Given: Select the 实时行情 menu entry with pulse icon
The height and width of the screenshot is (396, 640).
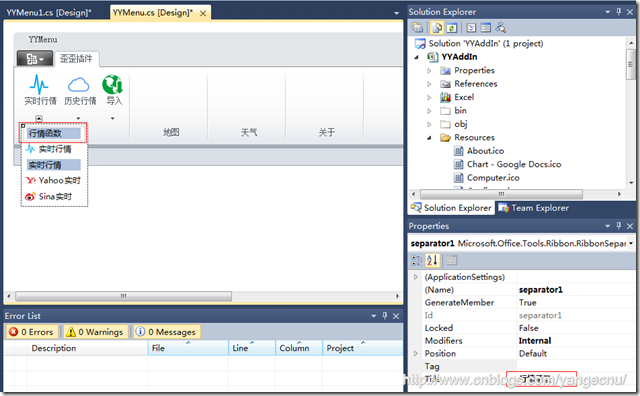Looking at the screenshot, I should click(53, 149).
